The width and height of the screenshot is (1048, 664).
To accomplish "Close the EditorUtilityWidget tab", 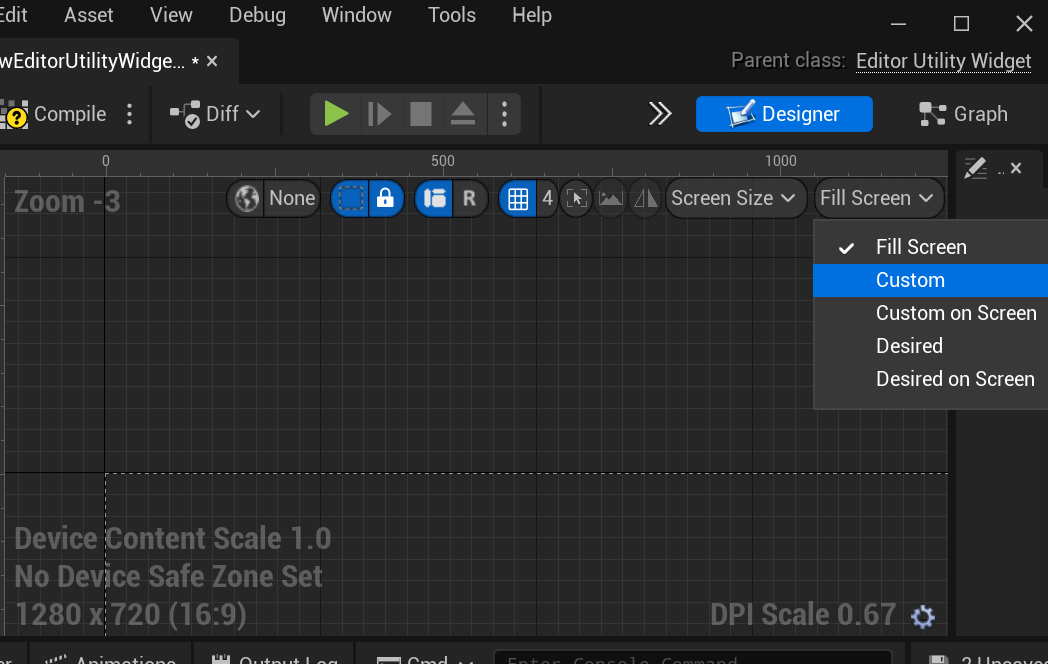I will 213,62.
